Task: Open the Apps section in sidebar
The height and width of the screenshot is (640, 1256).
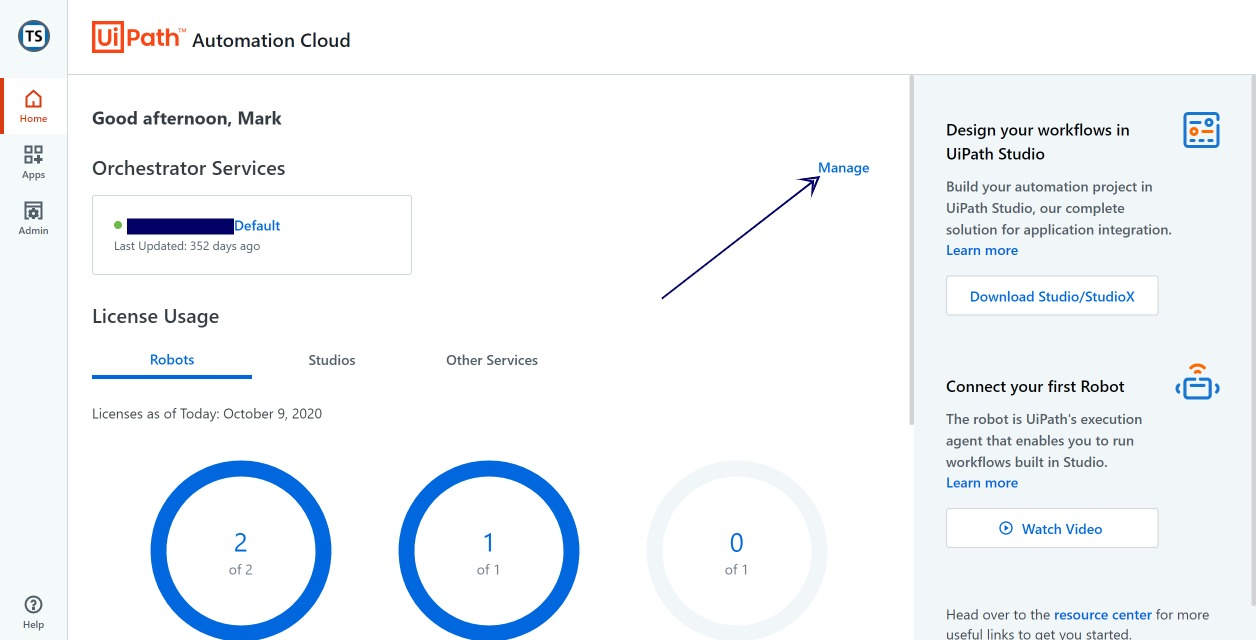Action: pyautogui.click(x=33, y=162)
